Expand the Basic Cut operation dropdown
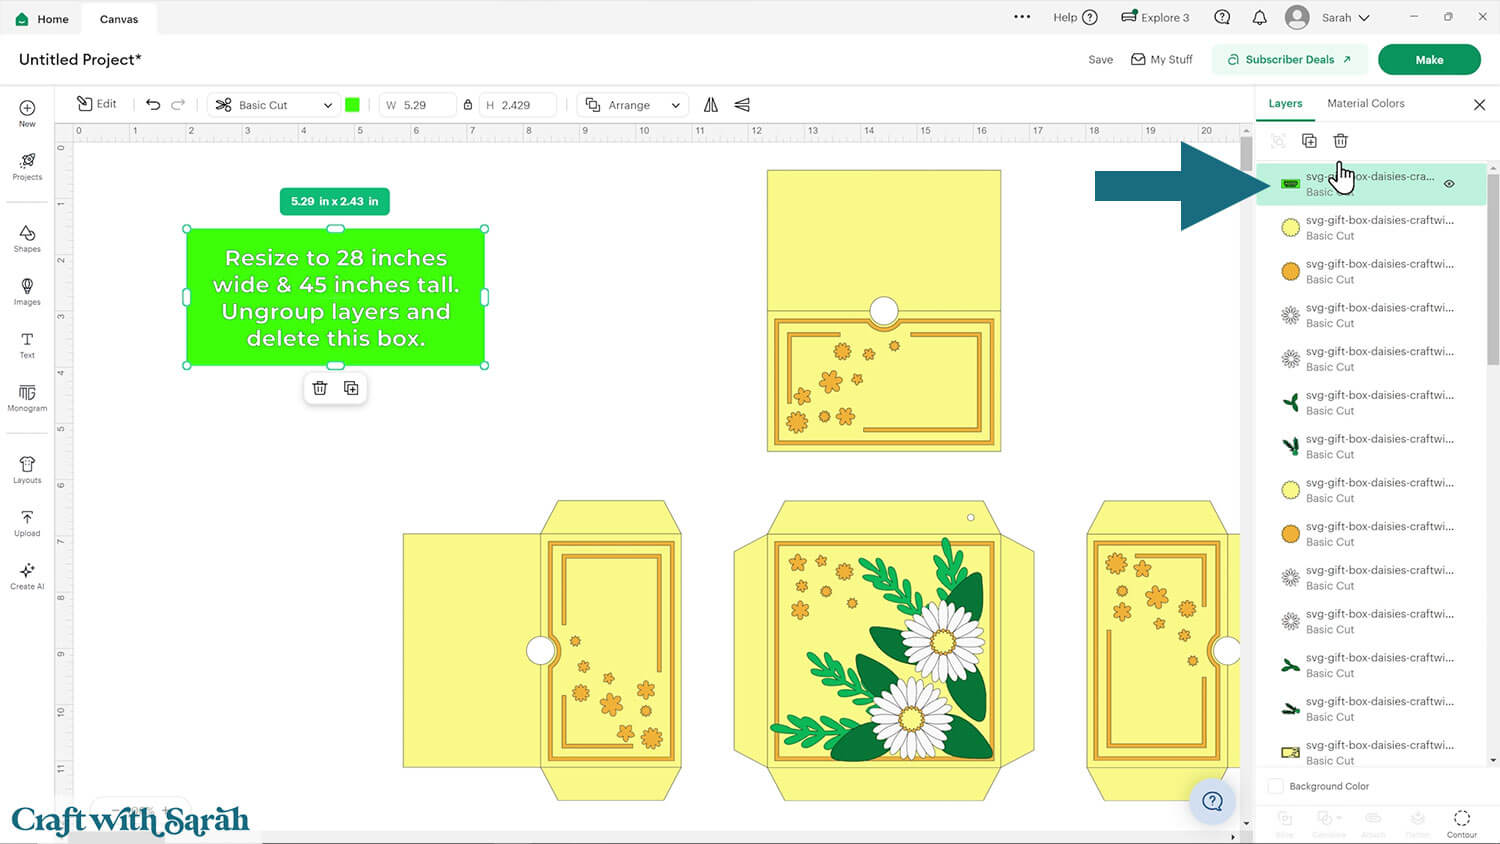Viewport: 1500px width, 844px height. point(274,105)
